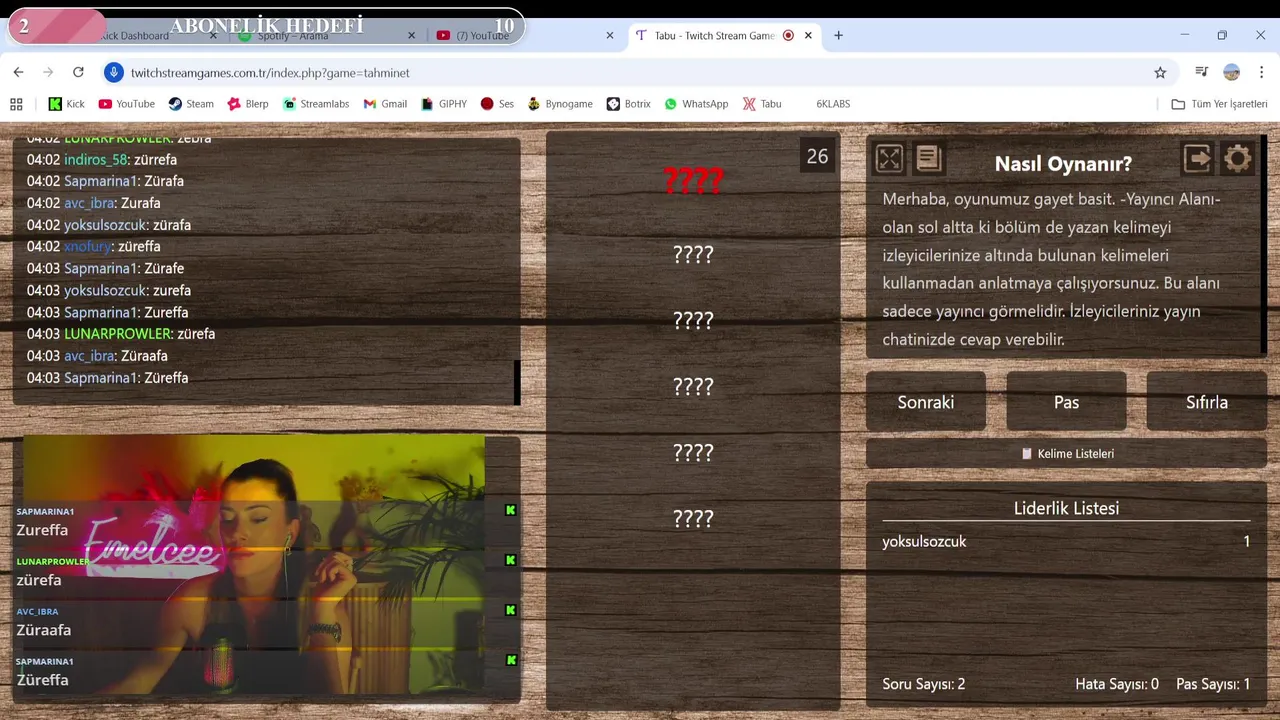Viewport: 1280px width, 720px height.
Task: Click leaderboard entry yoksulsozcuk
Action: click(x=924, y=541)
